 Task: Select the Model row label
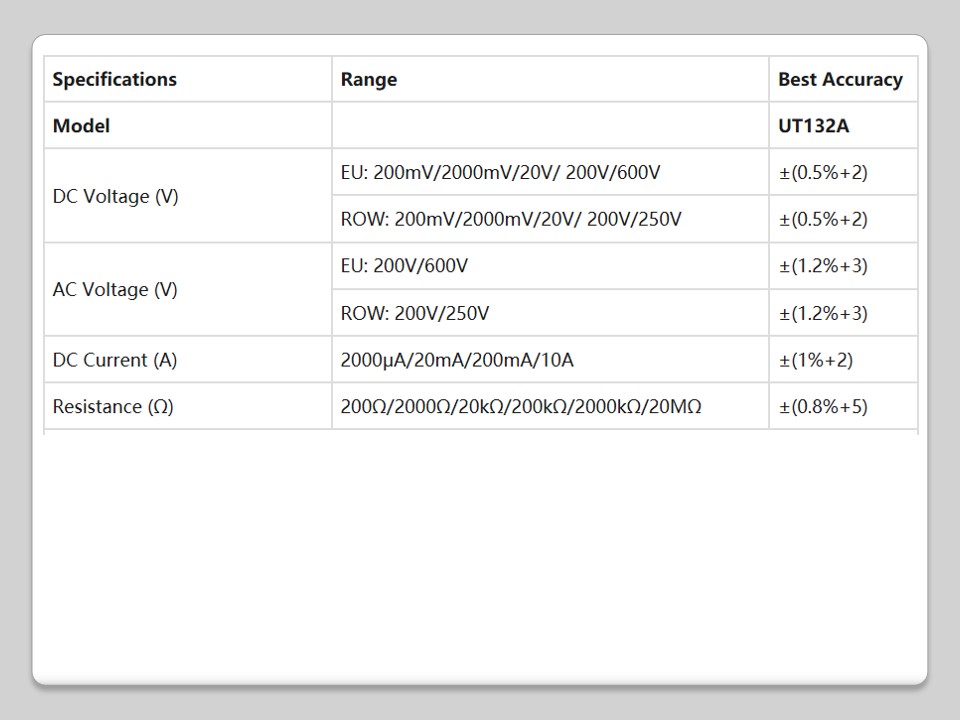82,126
